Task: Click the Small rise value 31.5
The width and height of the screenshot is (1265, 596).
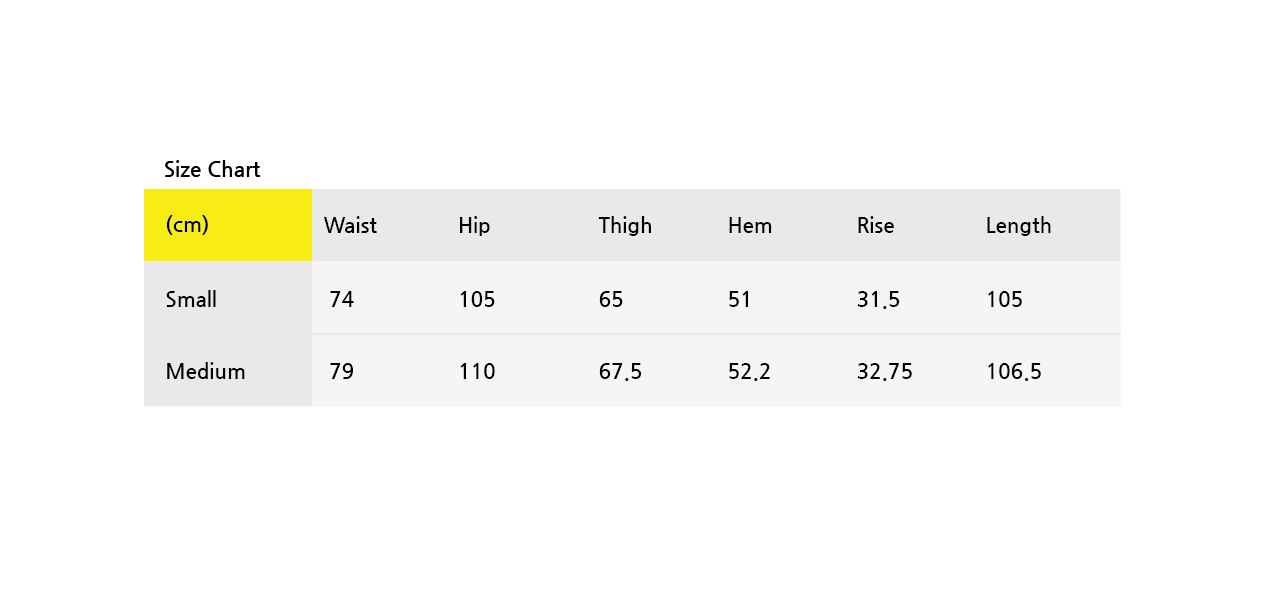Action: click(x=878, y=299)
